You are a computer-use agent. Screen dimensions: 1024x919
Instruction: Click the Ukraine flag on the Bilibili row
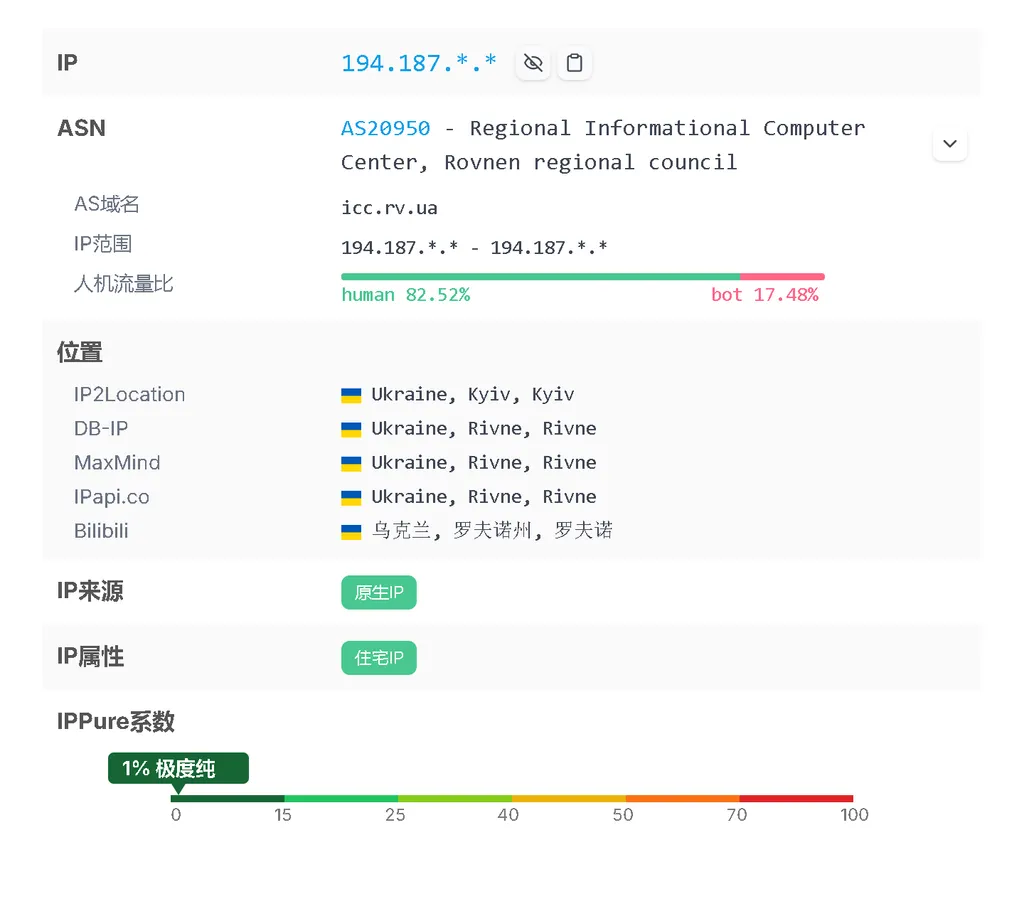(x=351, y=530)
